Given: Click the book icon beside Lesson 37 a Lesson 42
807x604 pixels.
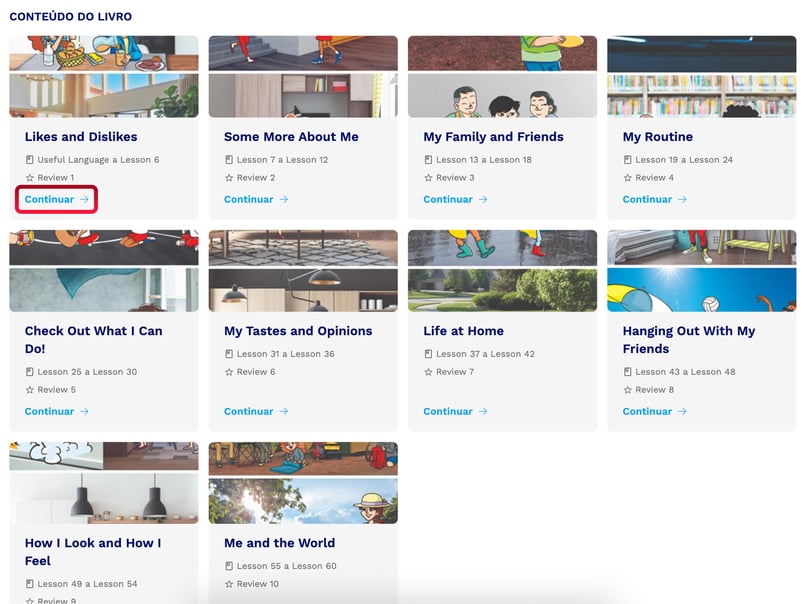Looking at the screenshot, I should pos(428,354).
